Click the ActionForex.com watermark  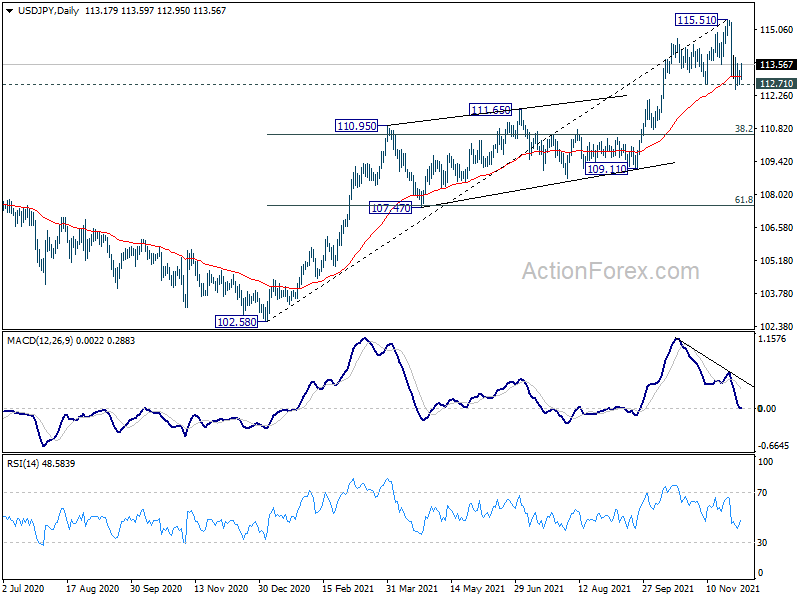(610, 271)
